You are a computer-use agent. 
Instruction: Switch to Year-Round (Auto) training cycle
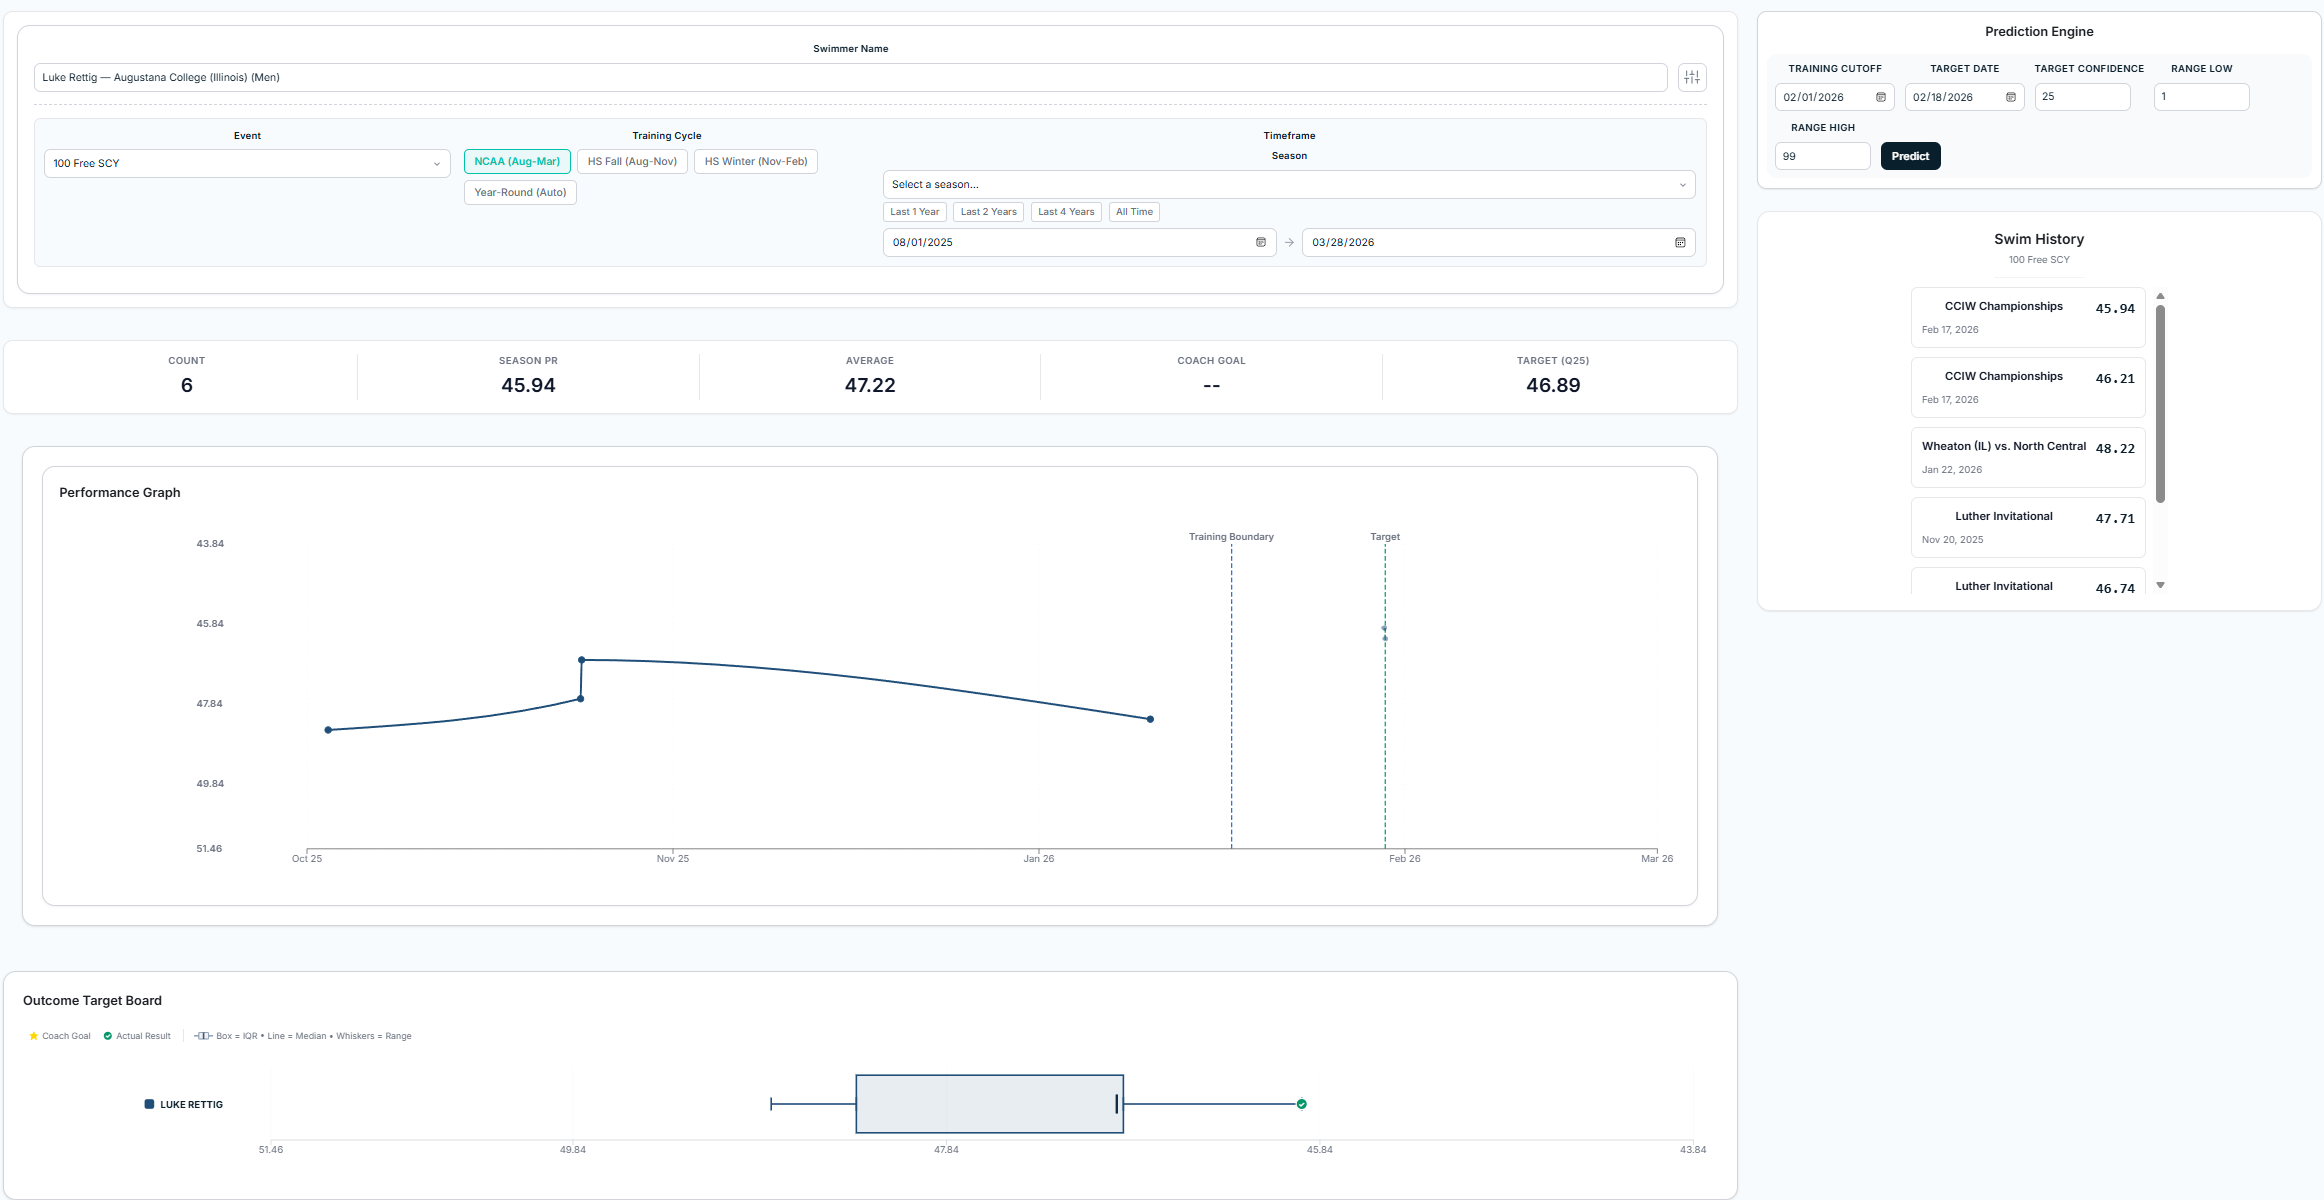point(520,192)
